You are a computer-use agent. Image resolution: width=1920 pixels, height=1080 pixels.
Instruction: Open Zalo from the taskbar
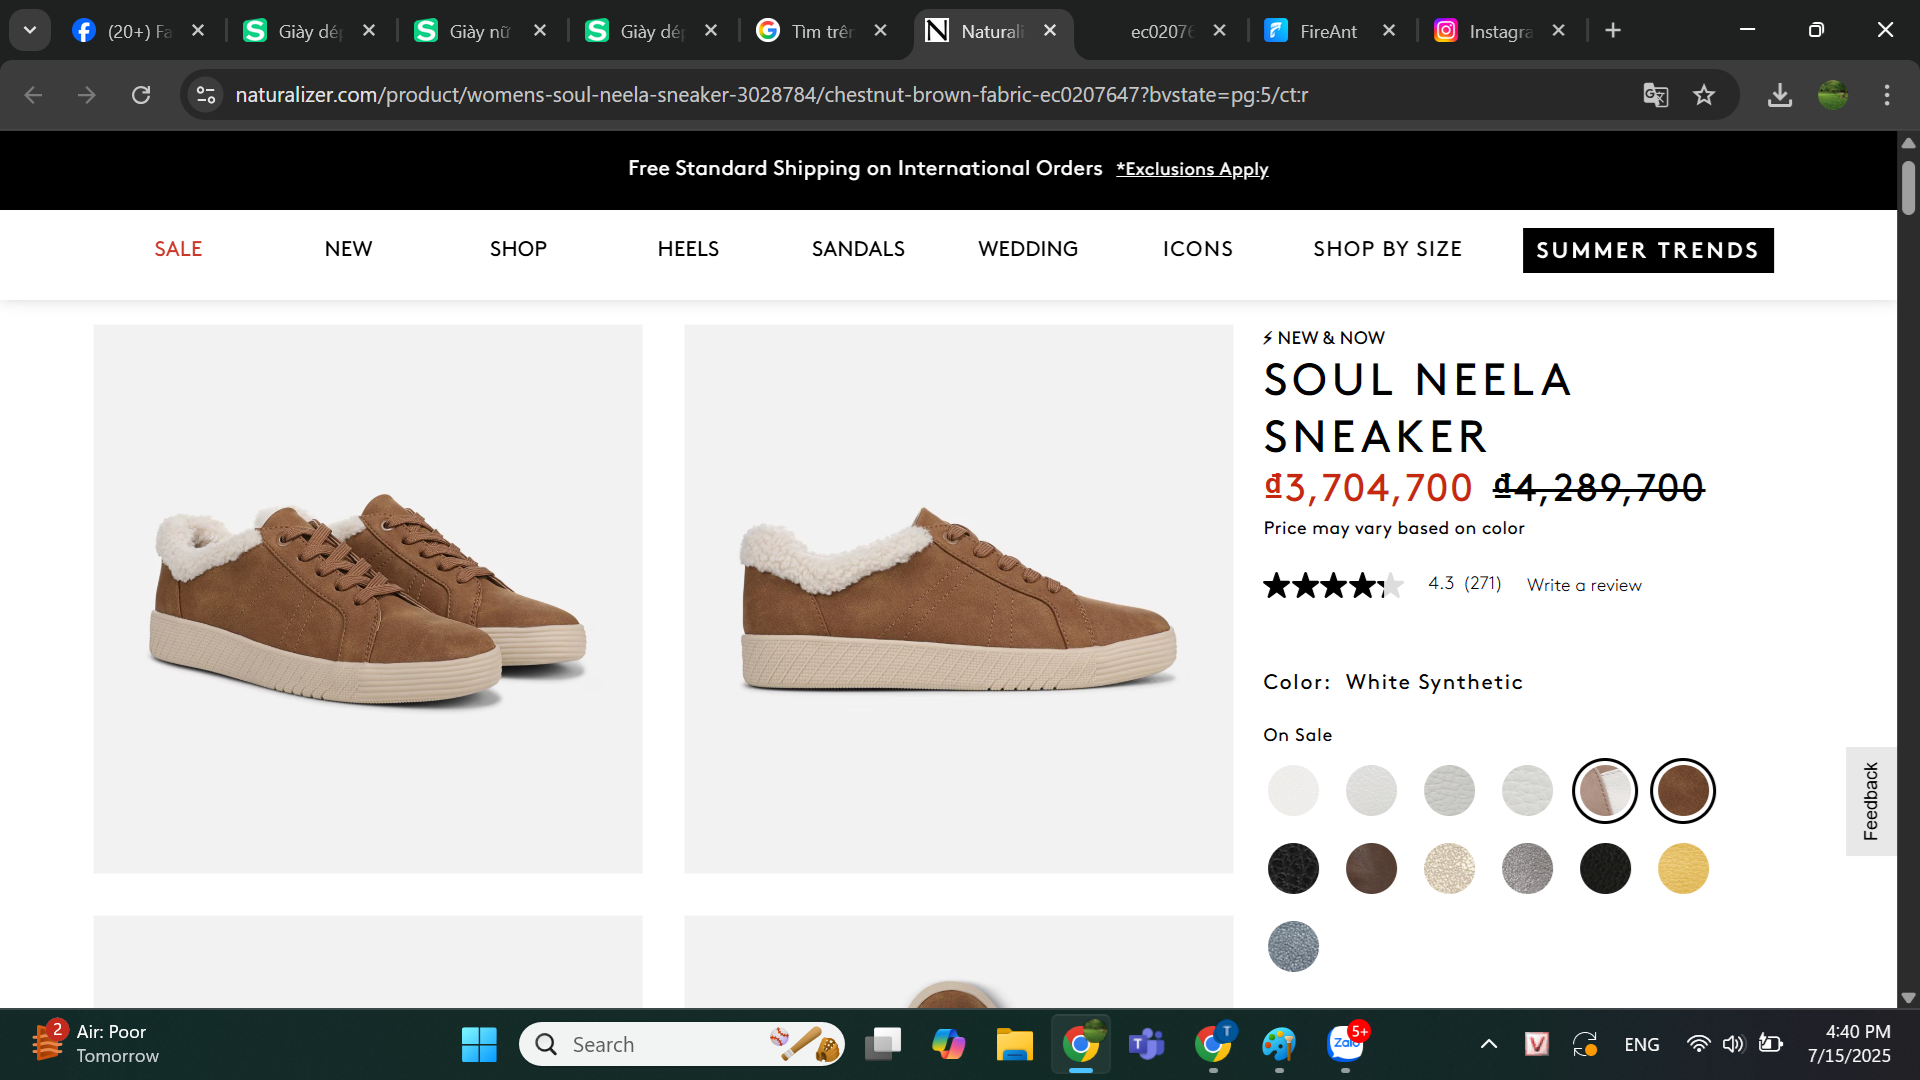pos(1345,1045)
